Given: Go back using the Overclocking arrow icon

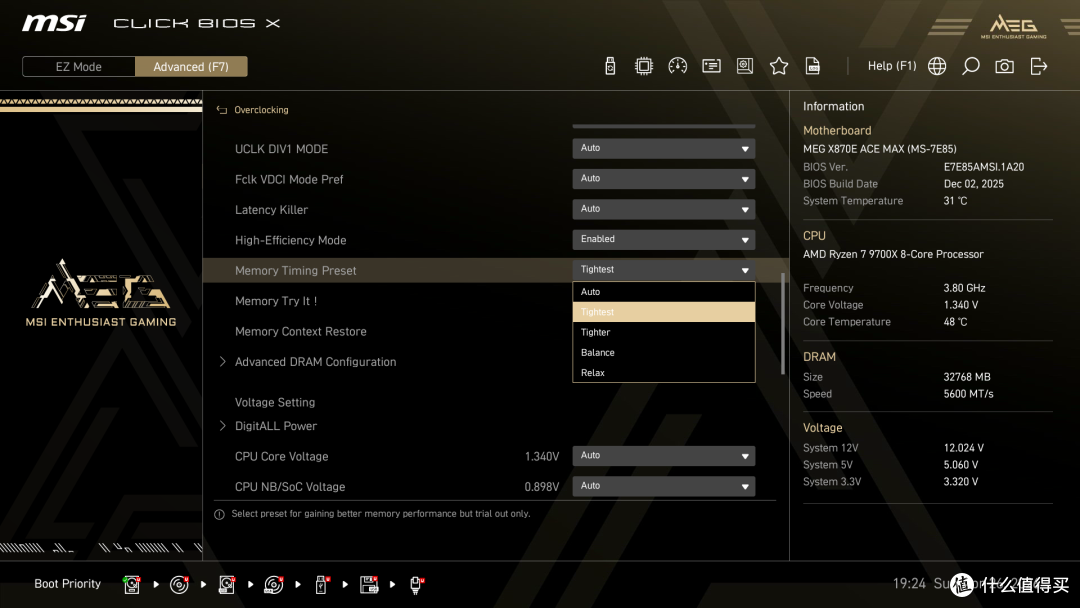Looking at the screenshot, I should [x=221, y=110].
